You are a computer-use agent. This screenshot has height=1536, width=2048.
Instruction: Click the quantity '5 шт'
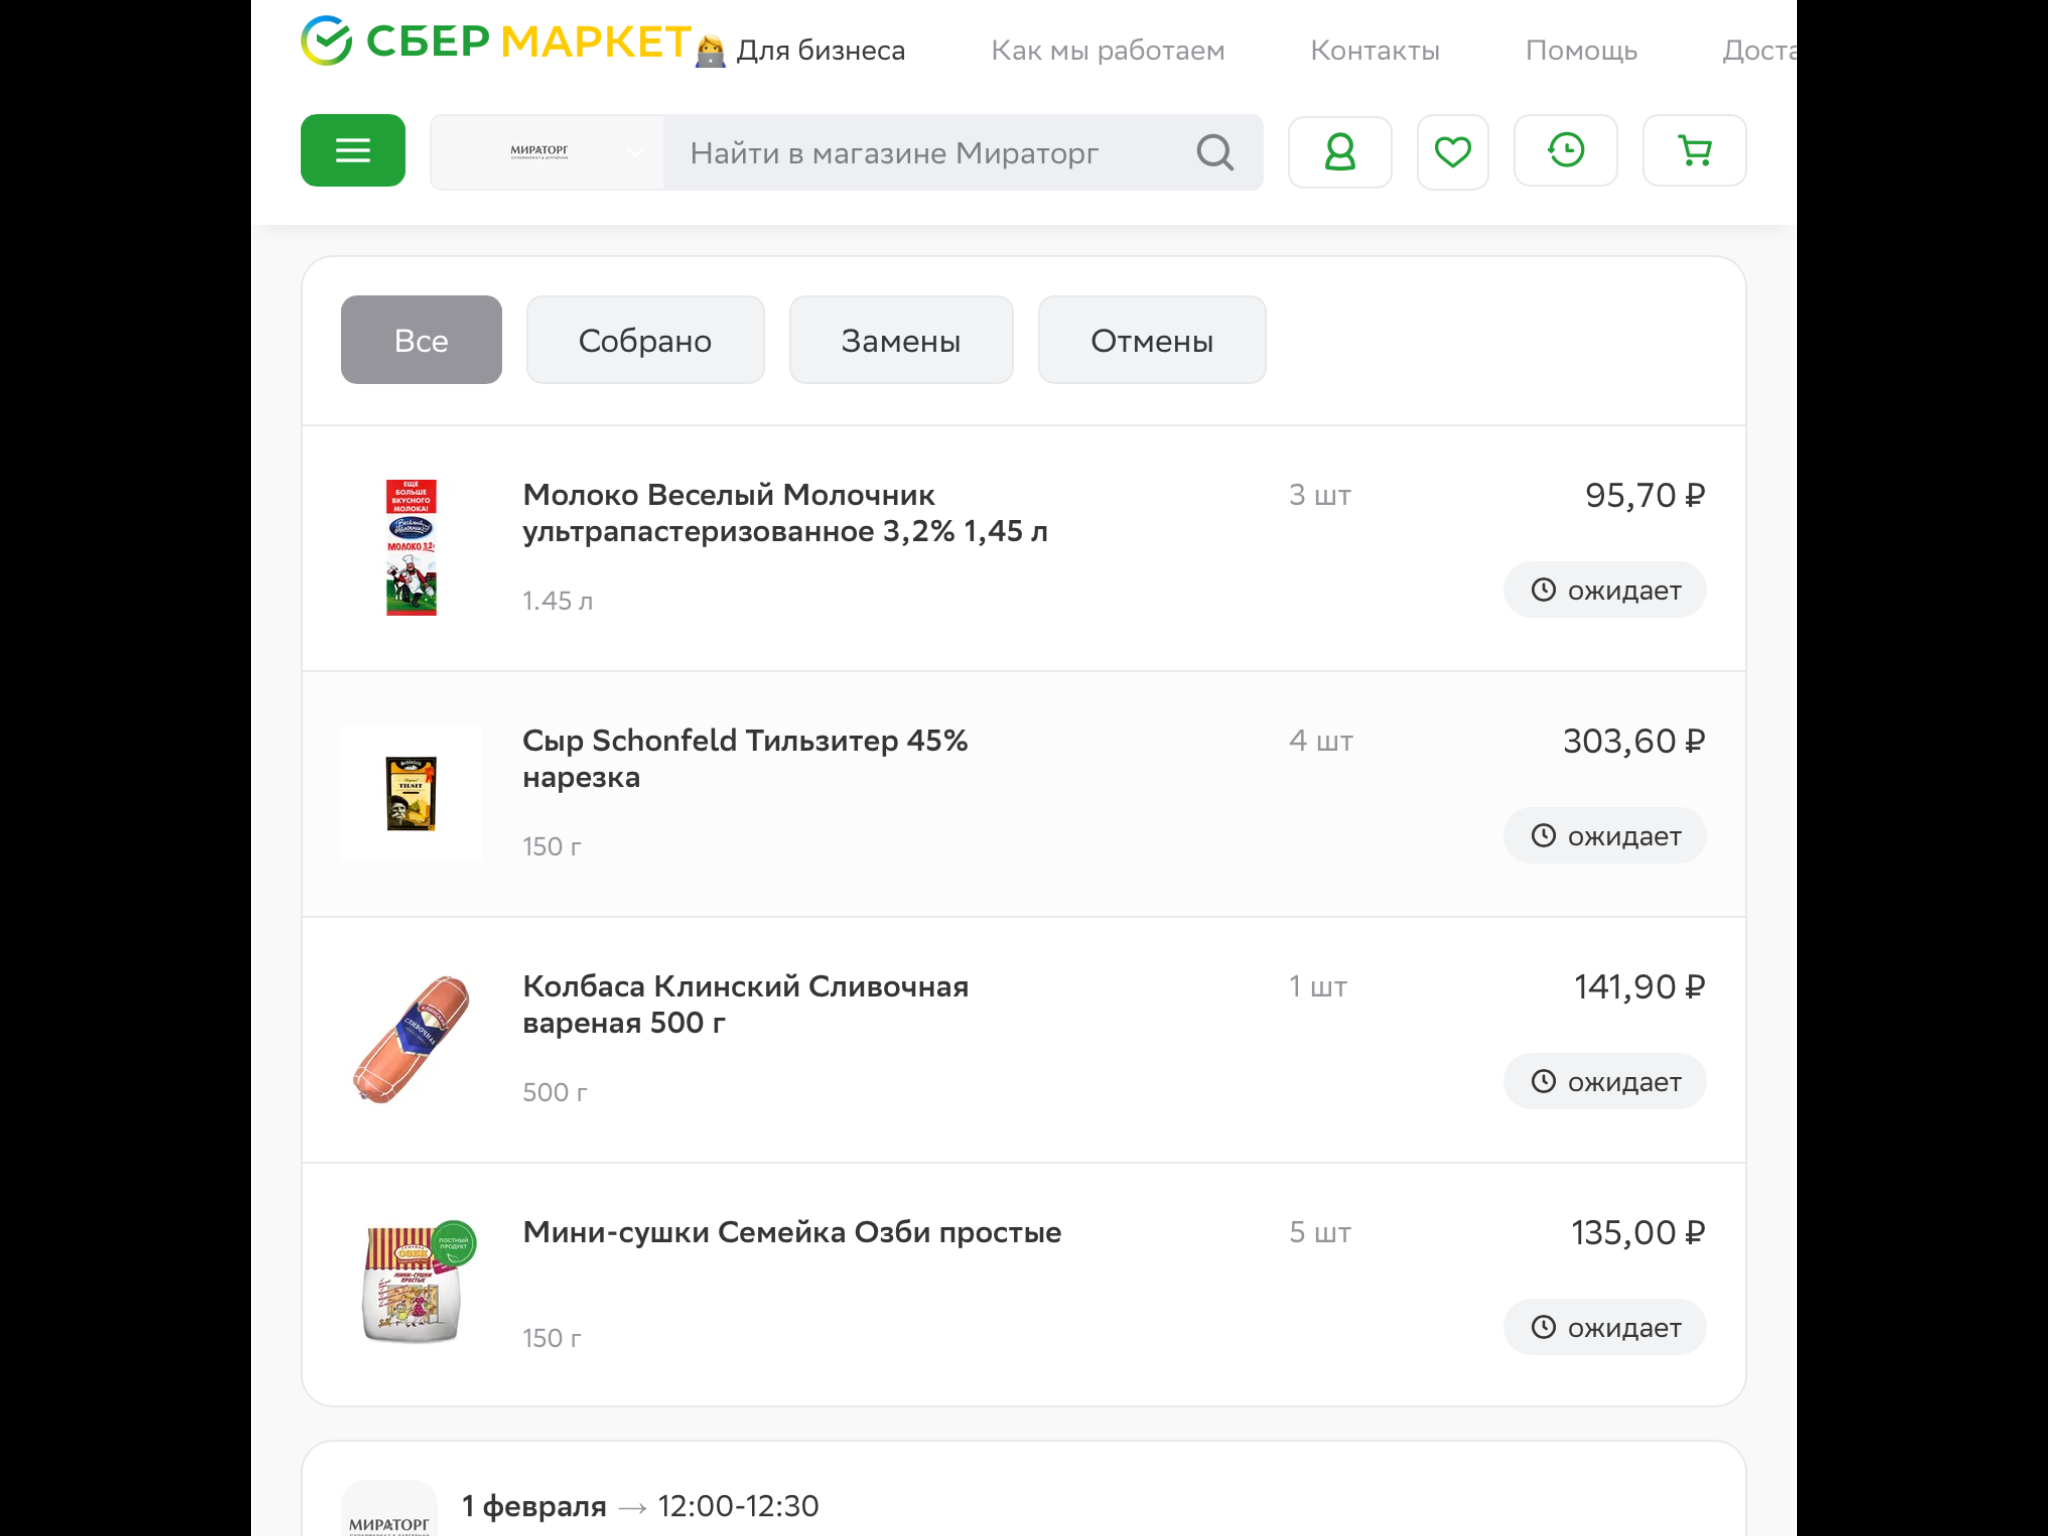(x=1320, y=1233)
